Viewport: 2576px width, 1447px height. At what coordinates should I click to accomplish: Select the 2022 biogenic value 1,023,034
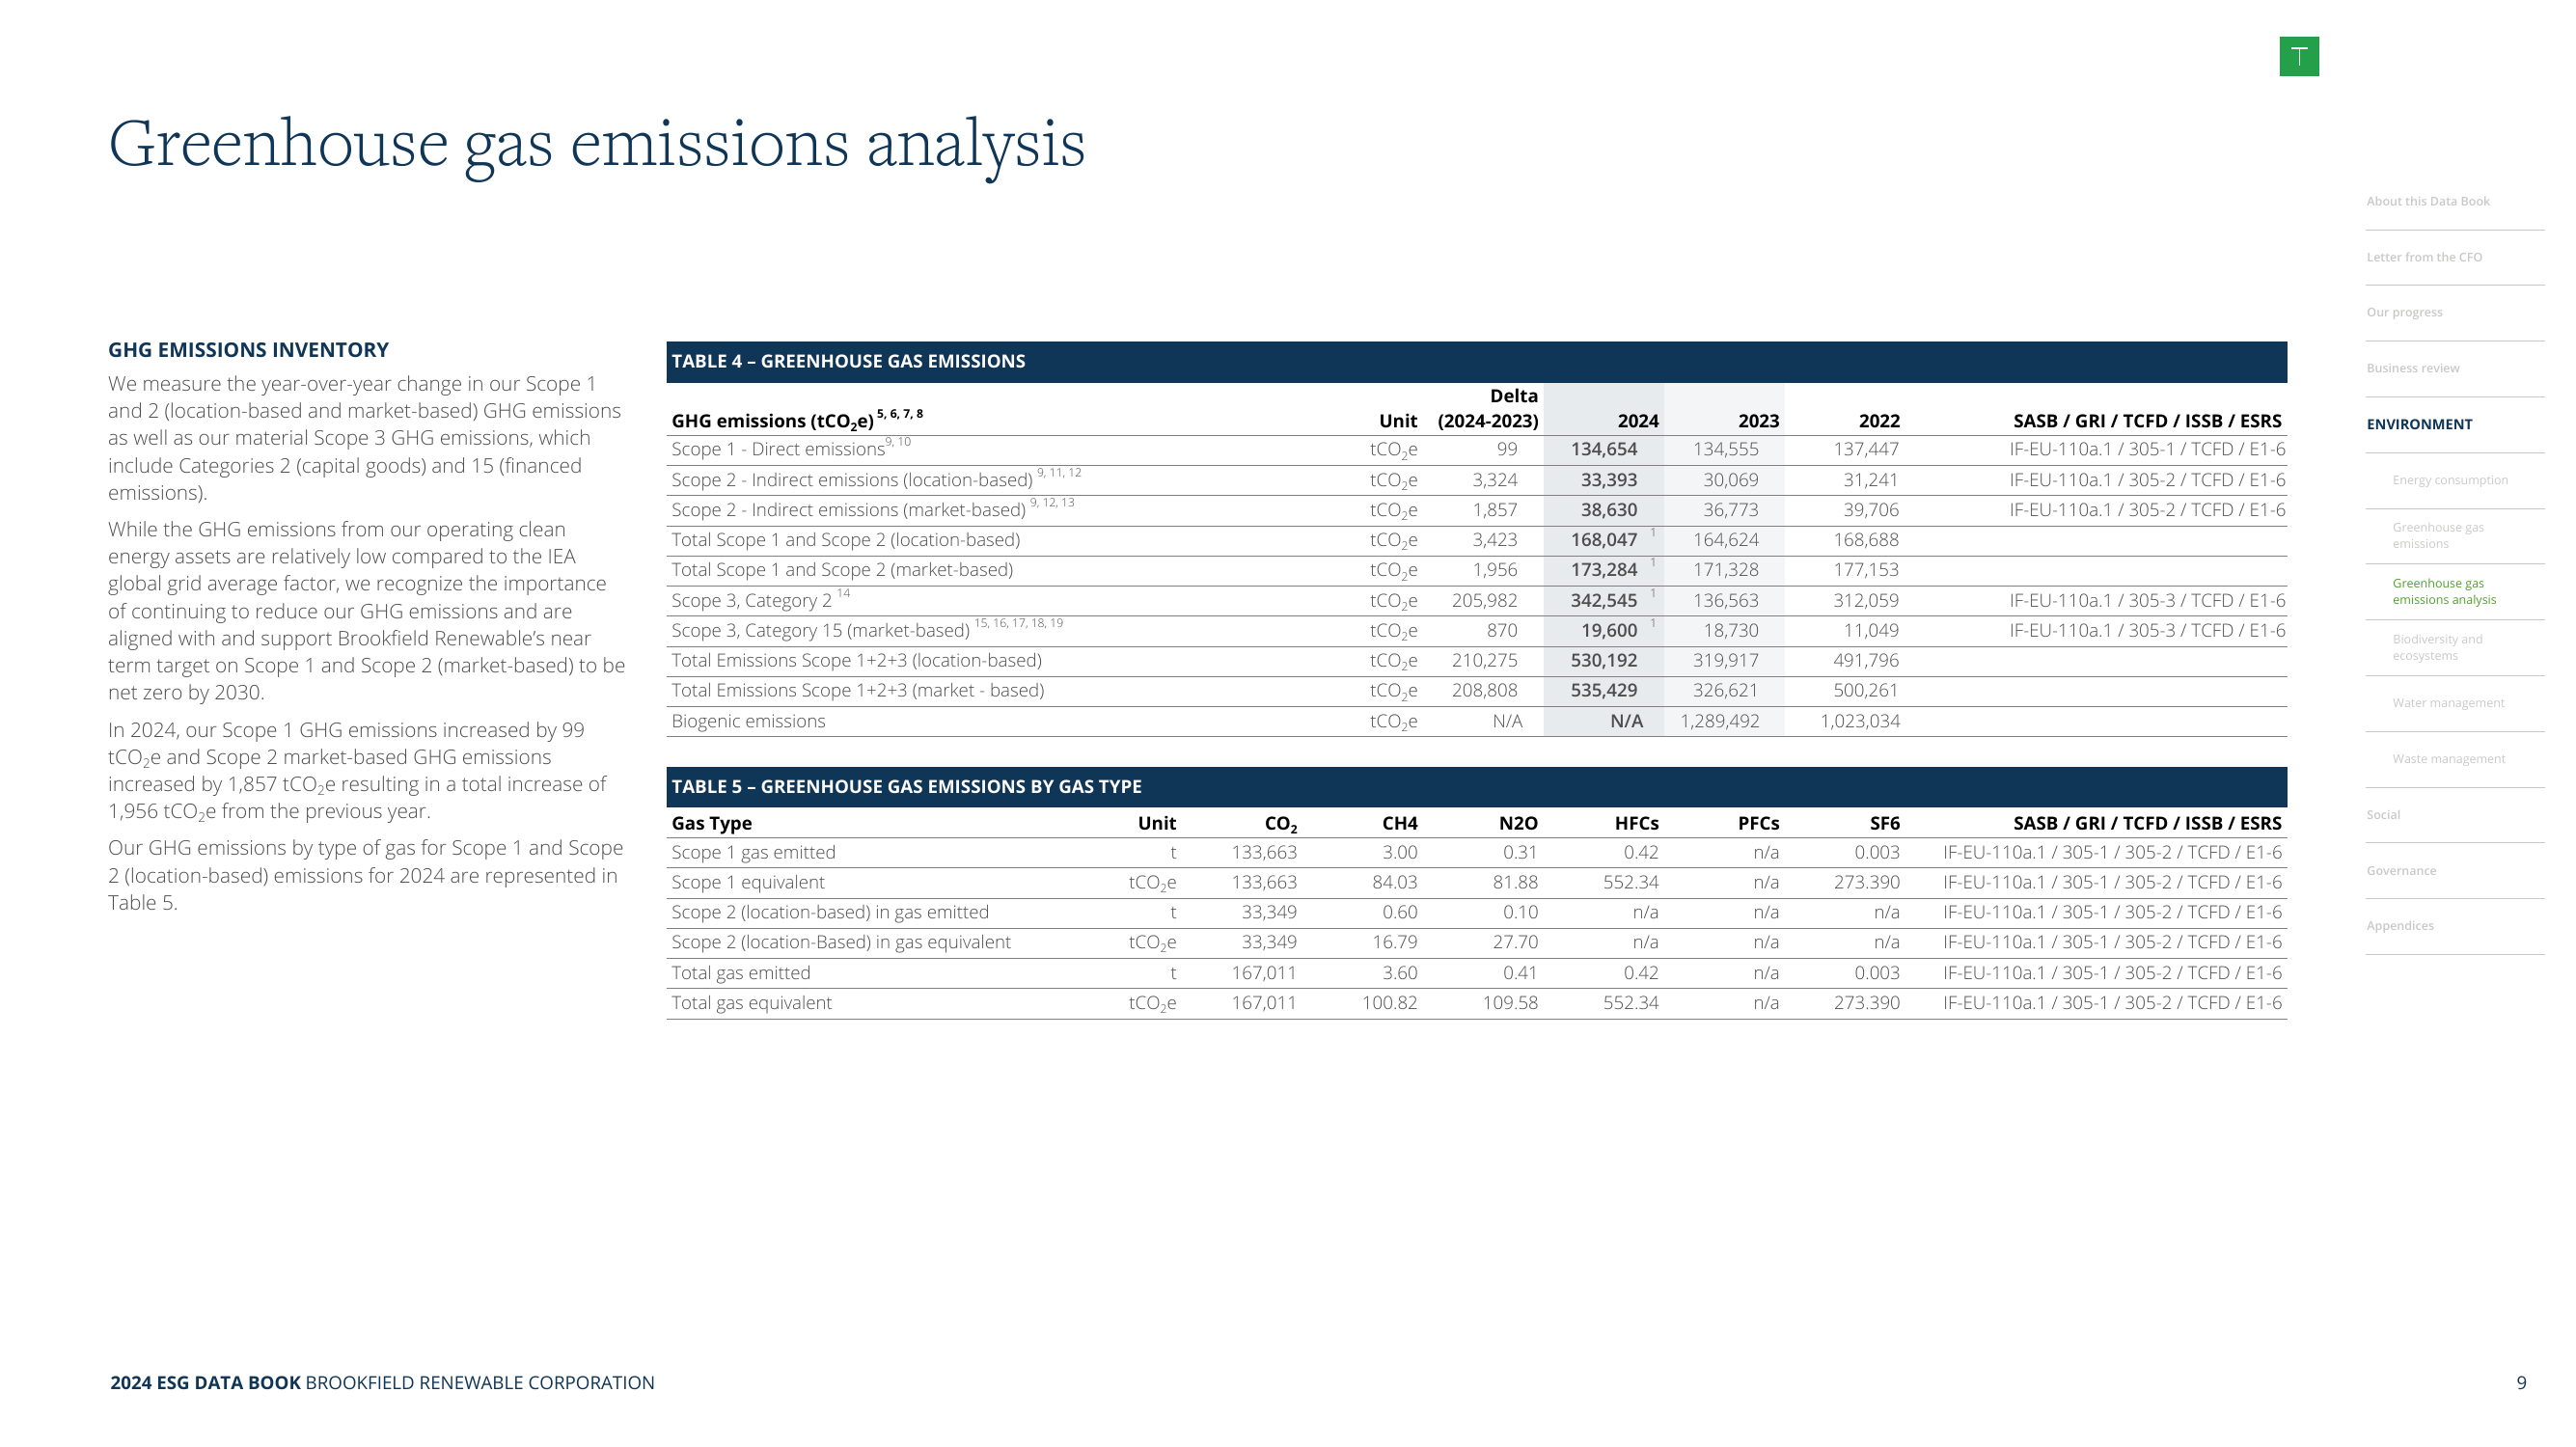(1860, 721)
